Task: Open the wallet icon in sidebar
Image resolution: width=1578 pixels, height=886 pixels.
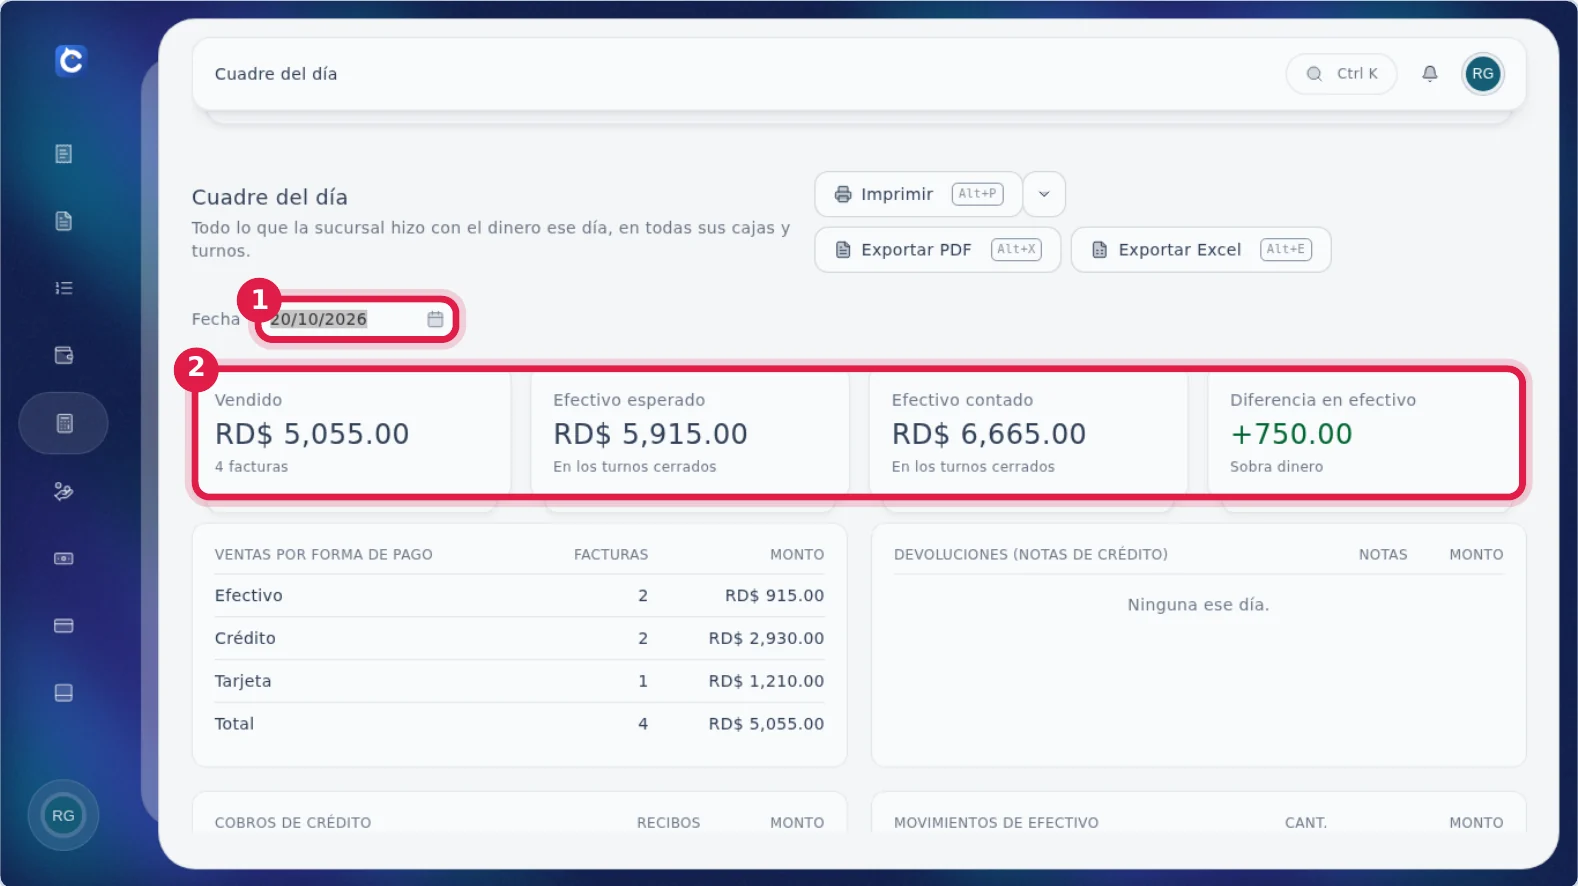Action: [64, 355]
